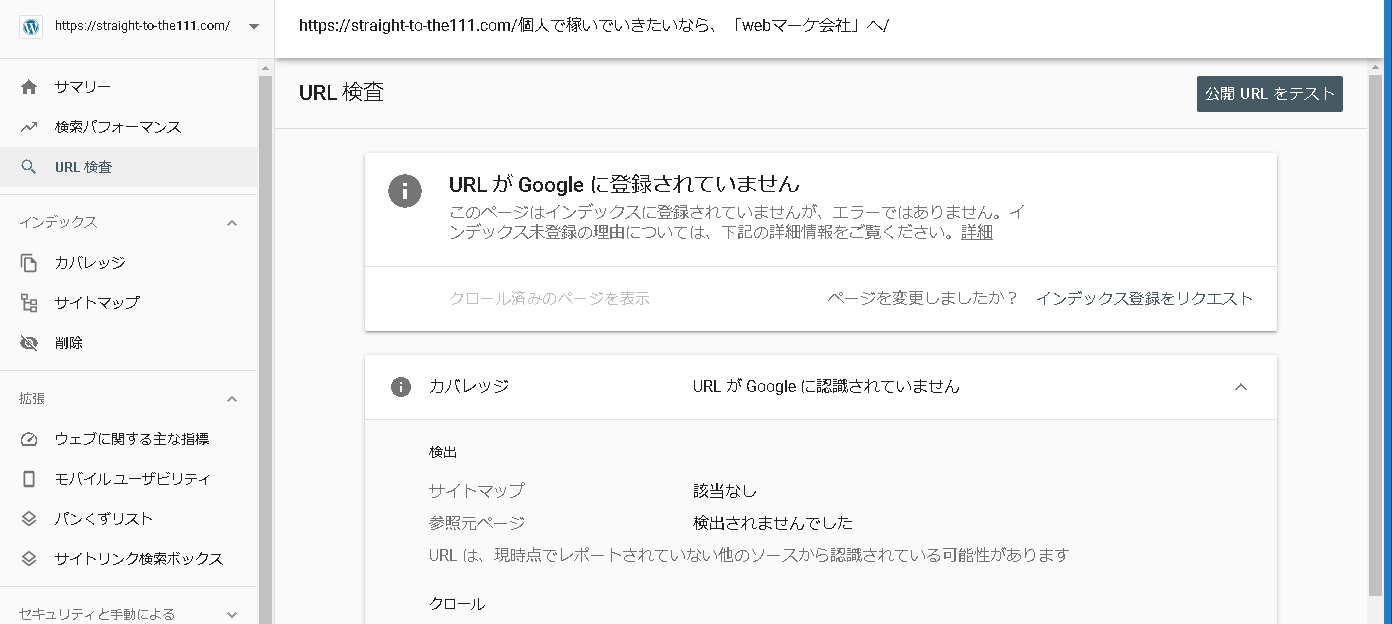The height and width of the screenshot is (624, 1392).
Task: Click the 該当なし sitemap value
Action: [x=725, y=491]
